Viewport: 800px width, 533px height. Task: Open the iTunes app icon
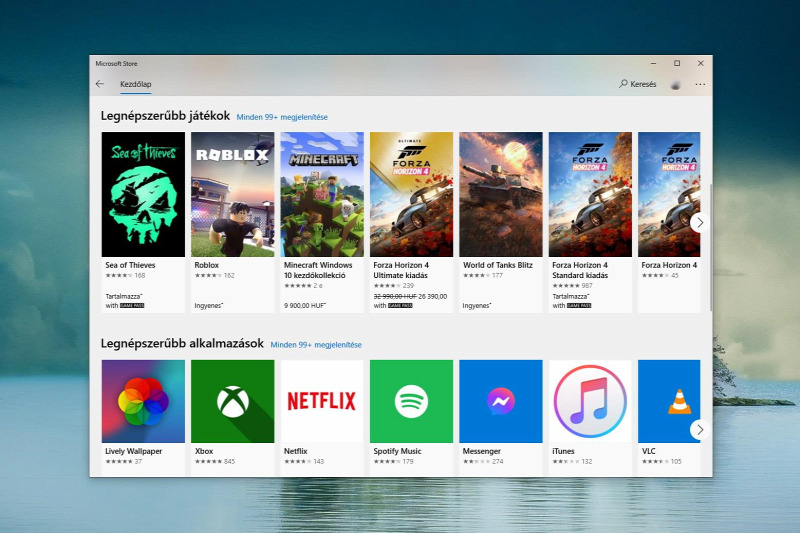tap(590, 401)
